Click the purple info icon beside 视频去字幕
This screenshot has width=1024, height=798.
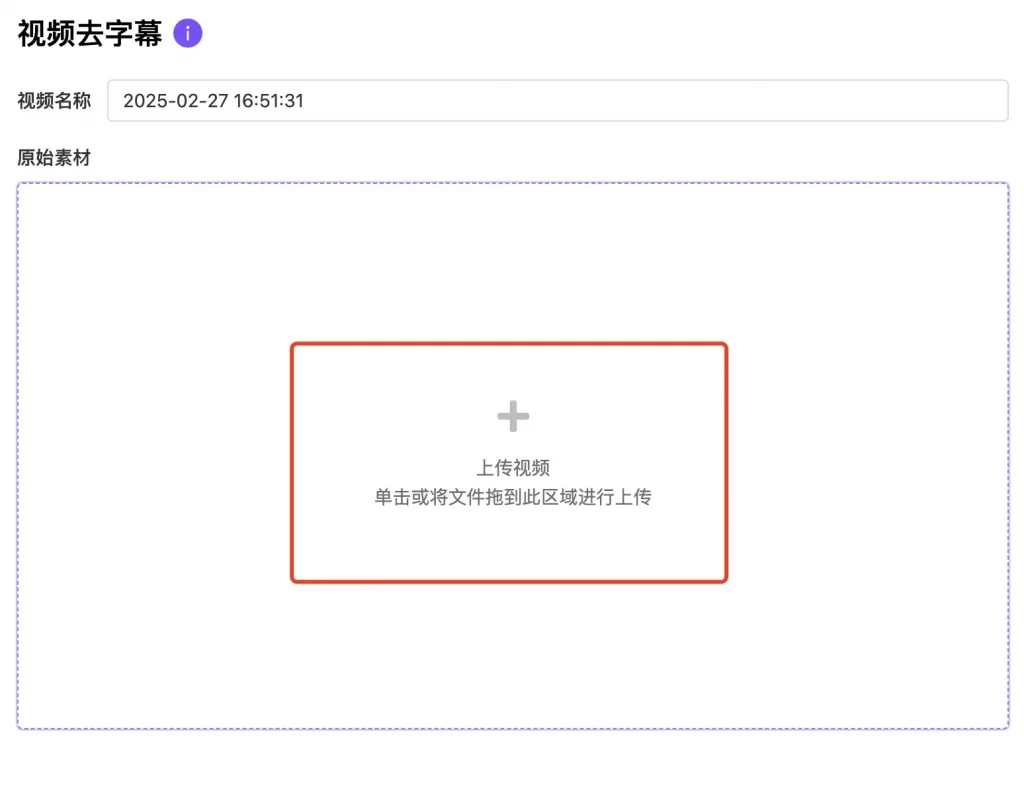coord(187,33)
